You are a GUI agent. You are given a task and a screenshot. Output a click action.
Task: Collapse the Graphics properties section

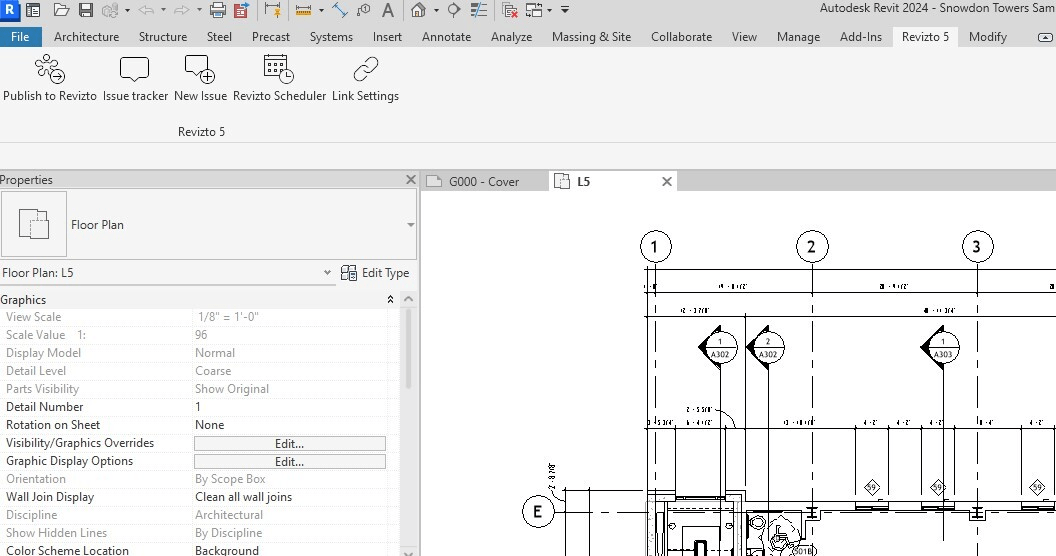[x=390, y=300]
